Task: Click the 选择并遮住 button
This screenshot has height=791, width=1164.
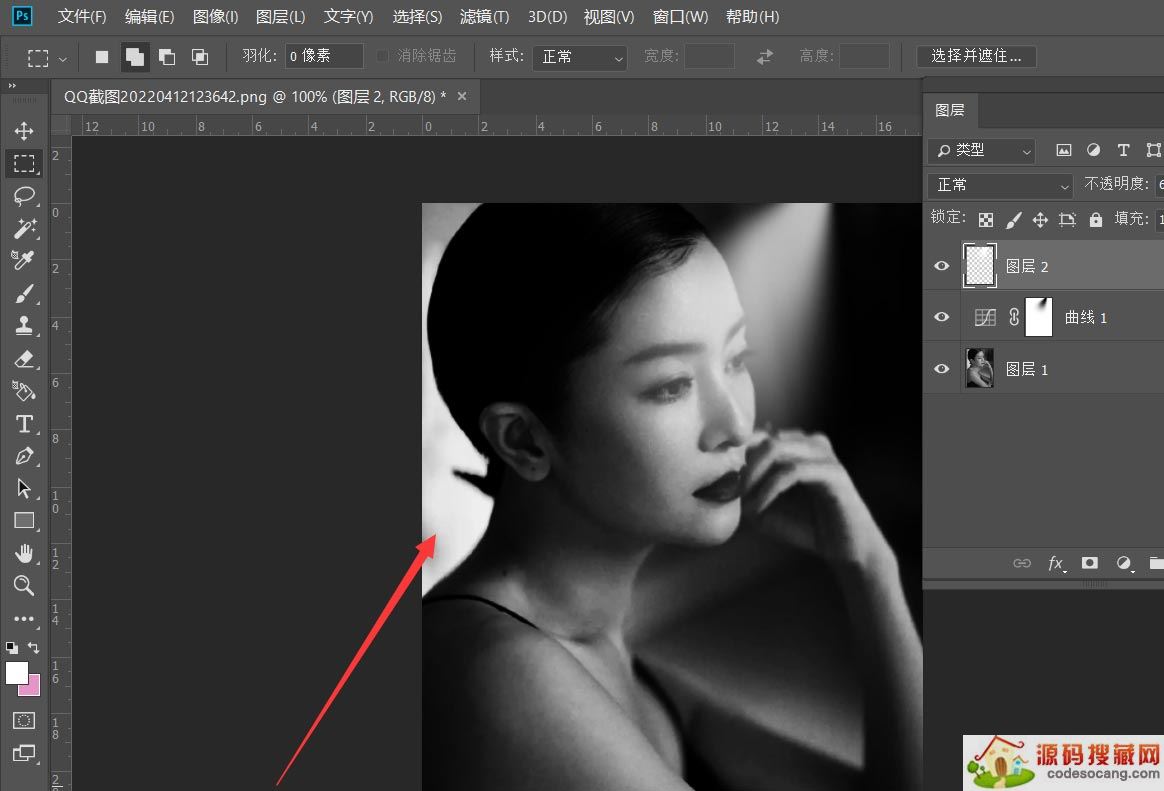Action: click(x=976, y=56)
